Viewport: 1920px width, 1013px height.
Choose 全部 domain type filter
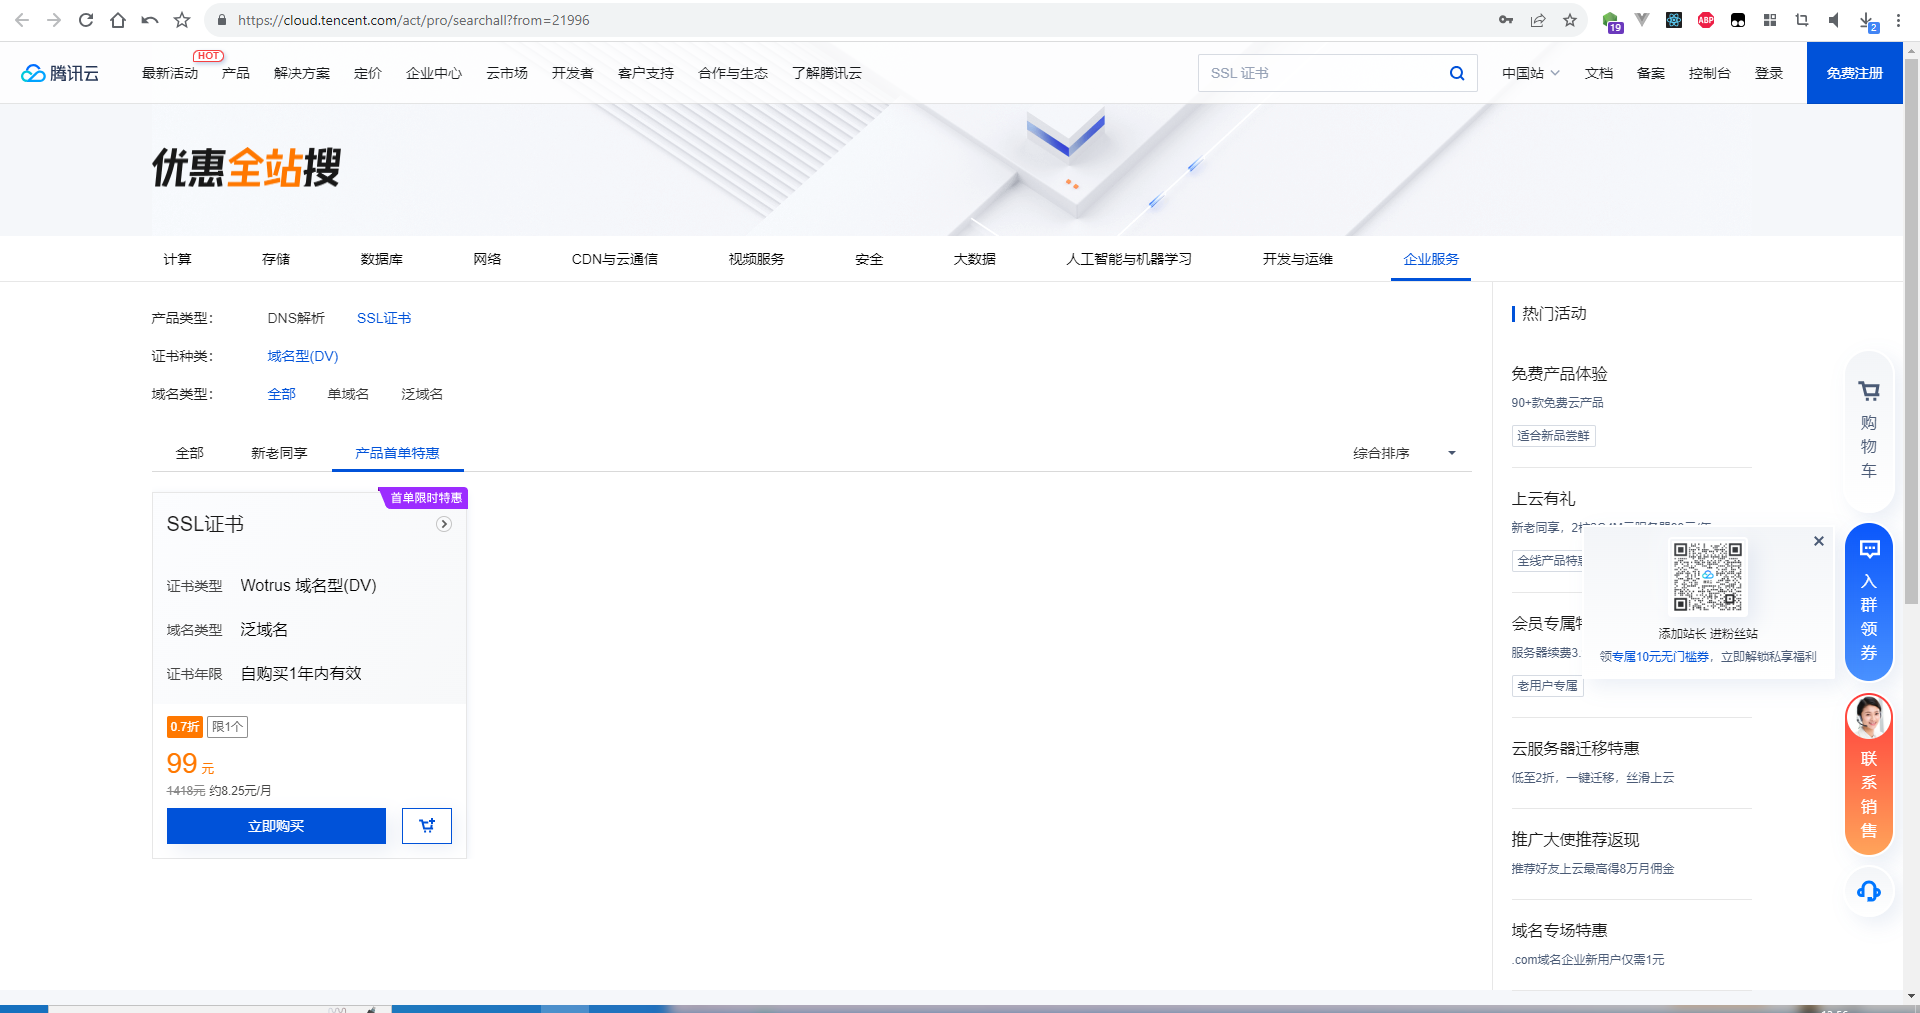tap(282, 394)
